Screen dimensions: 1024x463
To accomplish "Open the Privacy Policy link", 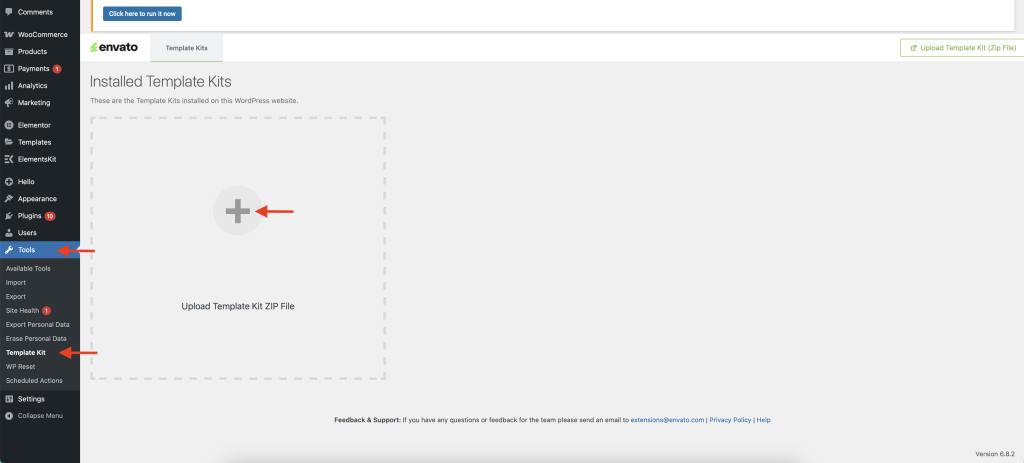I will [730, 420].
